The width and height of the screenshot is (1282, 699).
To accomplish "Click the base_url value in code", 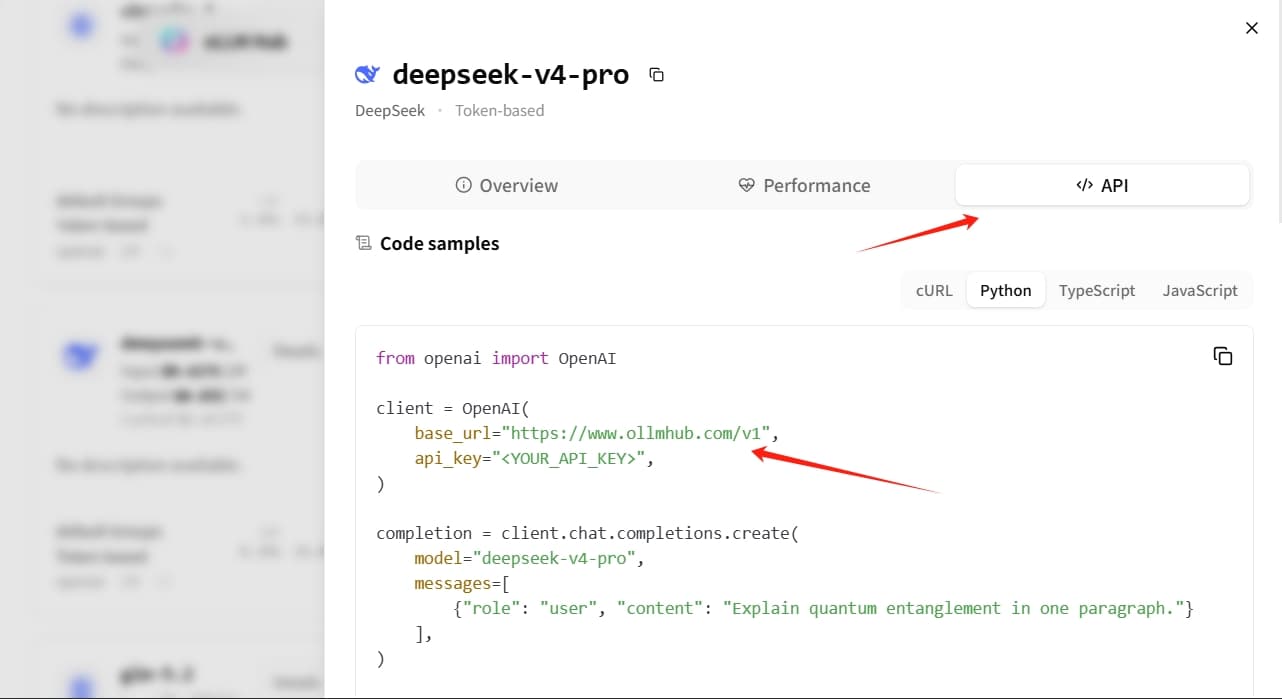I will click(x=636, y=433).
